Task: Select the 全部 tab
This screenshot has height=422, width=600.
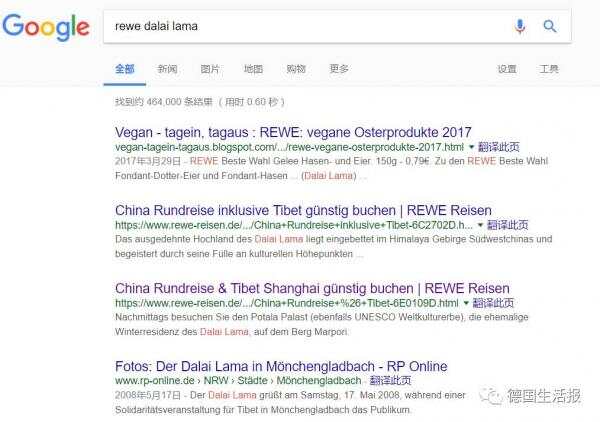Action: (x=125, y=69)
